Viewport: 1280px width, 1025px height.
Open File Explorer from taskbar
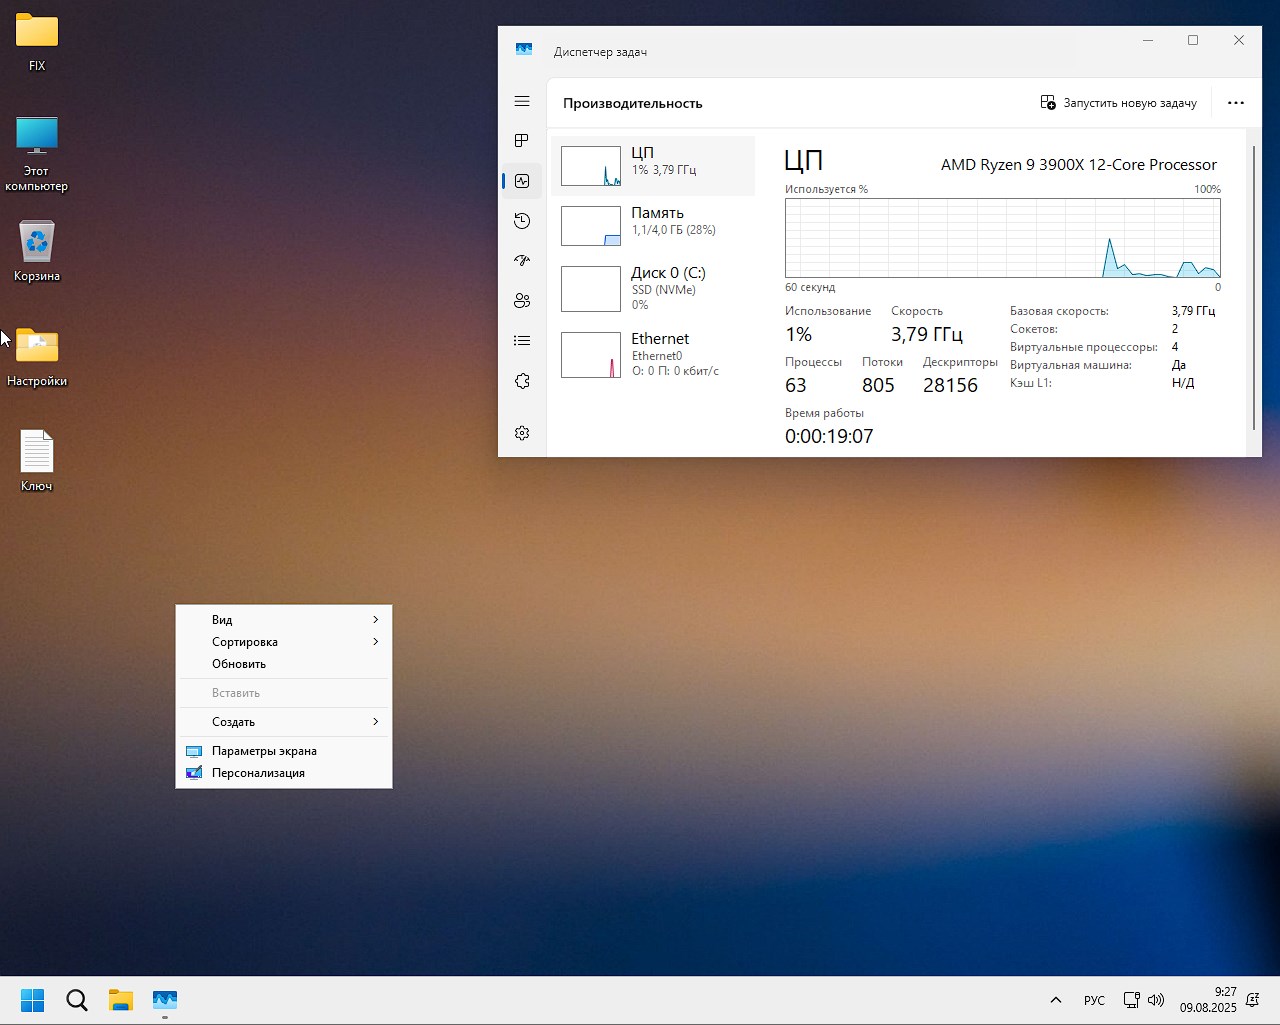(x=121, y=1000)
